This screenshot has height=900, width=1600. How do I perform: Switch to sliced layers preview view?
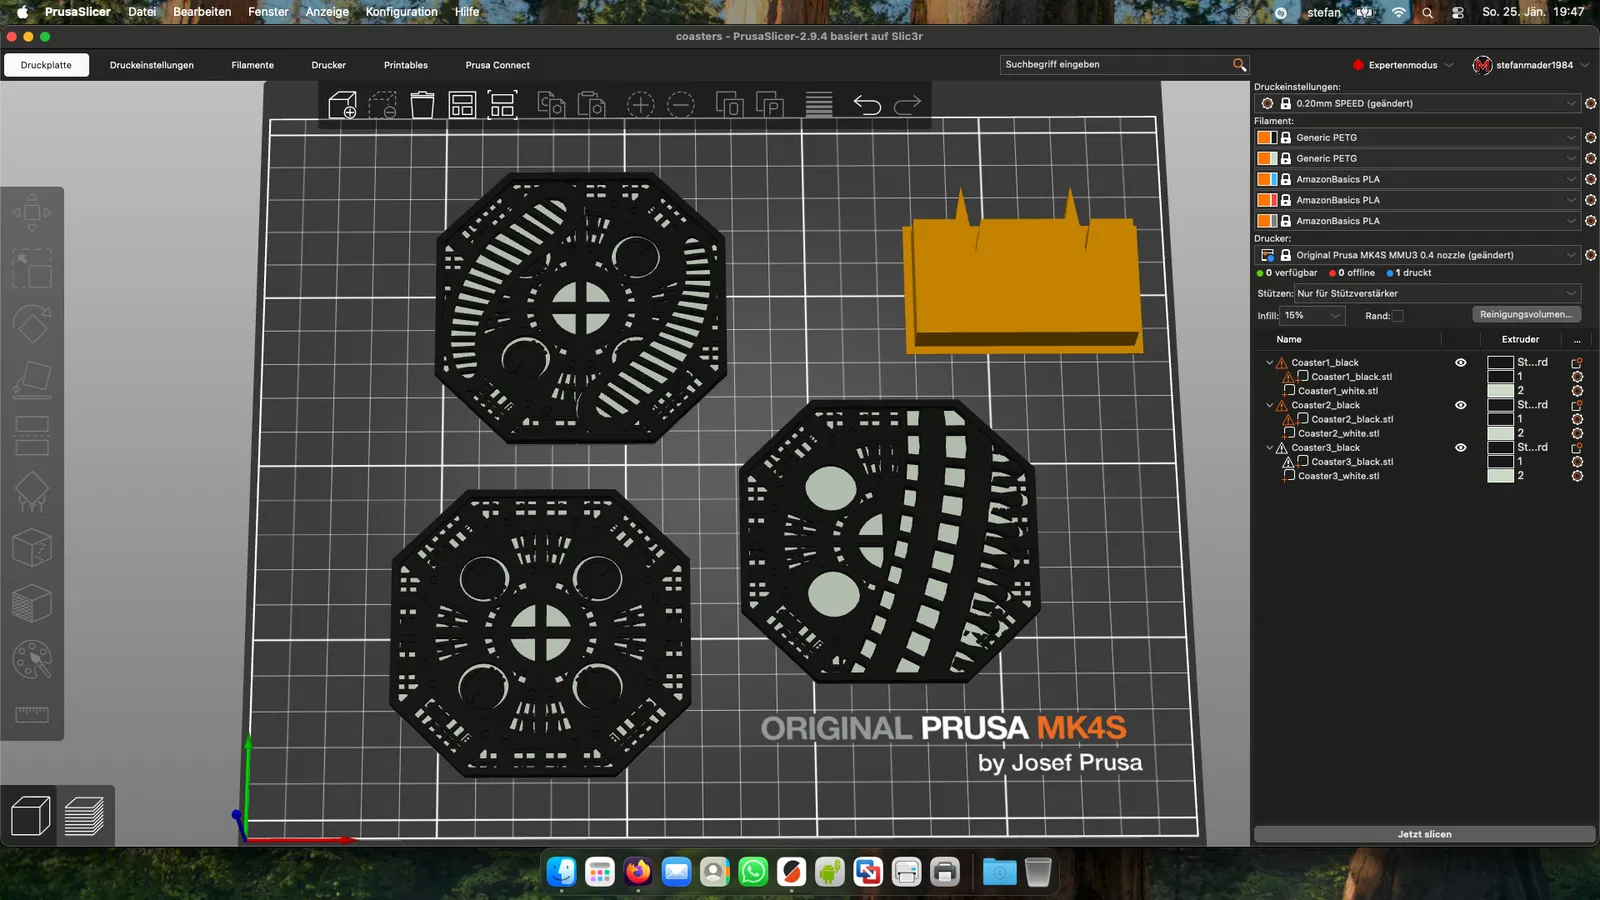(84, 816)
